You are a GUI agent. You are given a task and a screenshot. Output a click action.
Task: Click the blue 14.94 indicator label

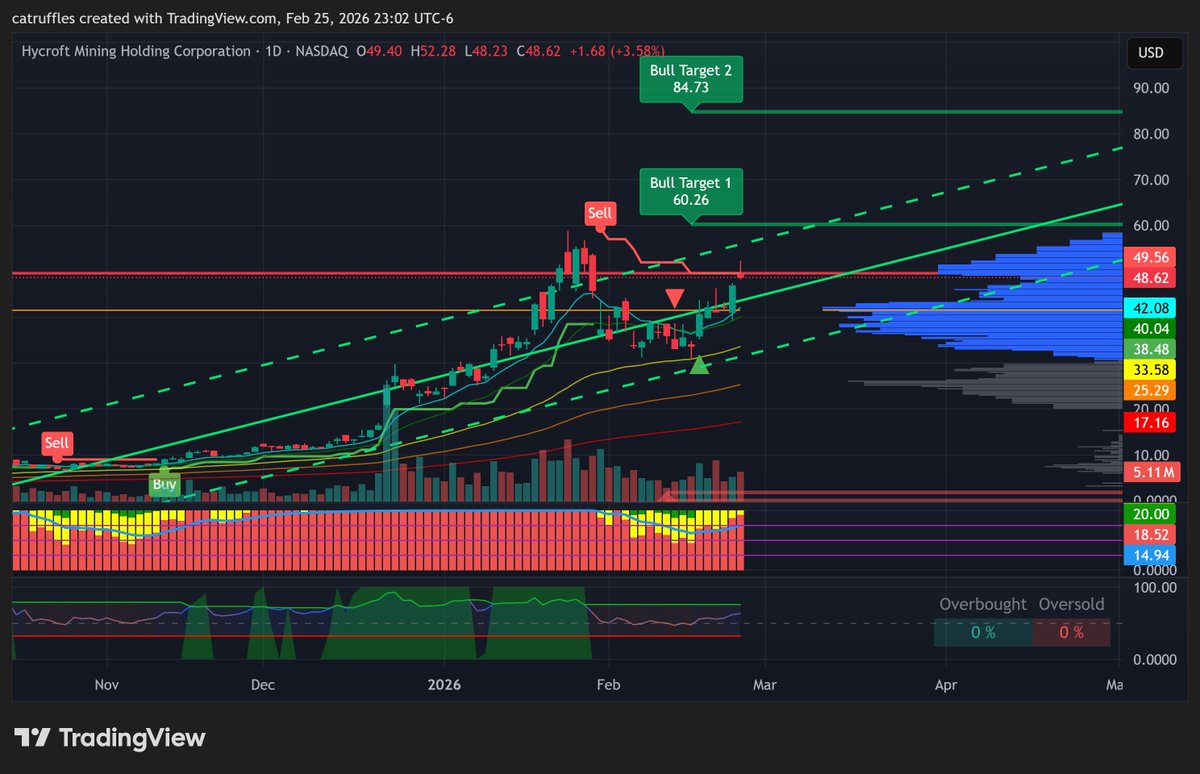(x=1151, y=555)
